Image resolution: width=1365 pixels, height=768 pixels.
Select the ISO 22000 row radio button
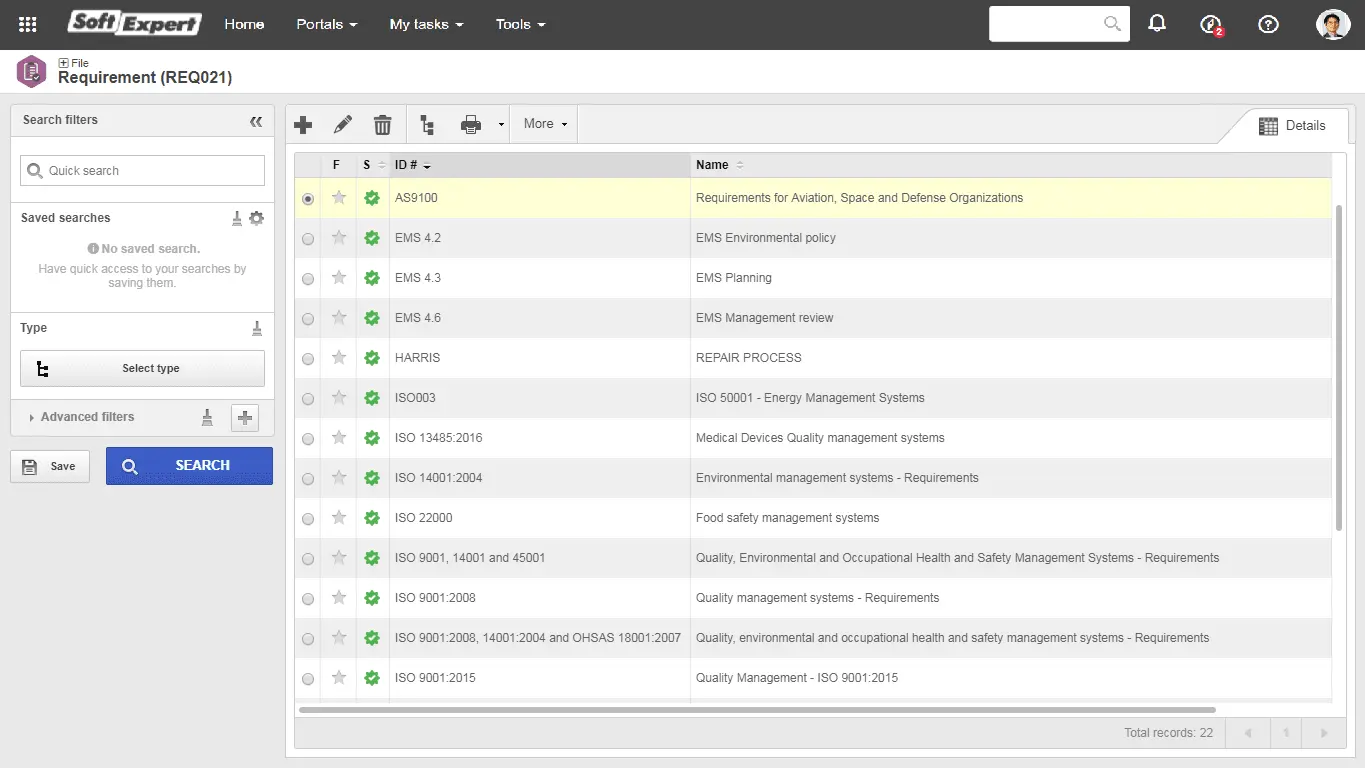pos(308,519)
